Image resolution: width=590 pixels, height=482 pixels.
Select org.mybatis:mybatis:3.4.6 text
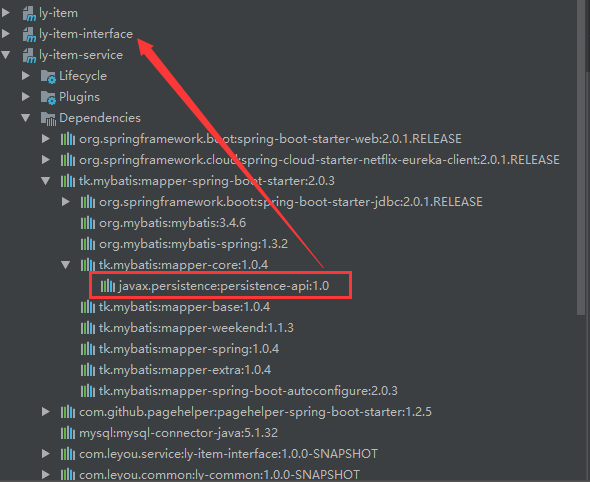tap(172, 223)
